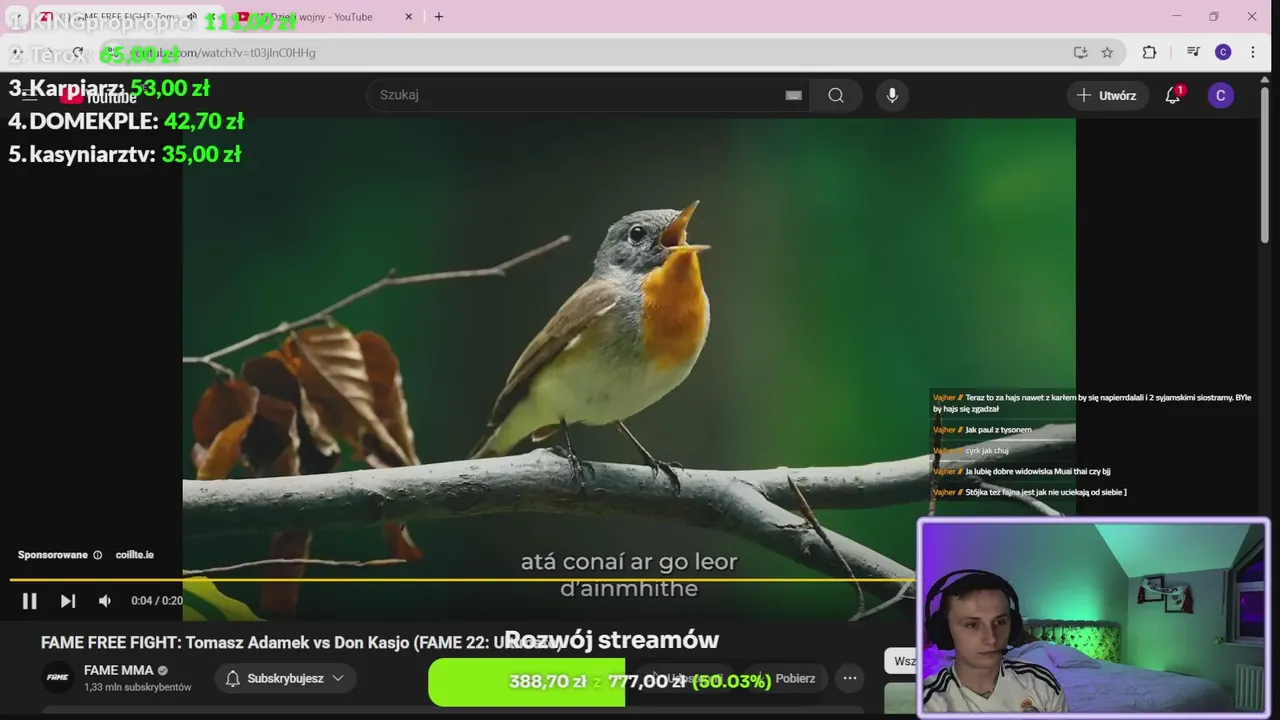
Task: Click the Sponsorowane label
Action: click(53, 555)
